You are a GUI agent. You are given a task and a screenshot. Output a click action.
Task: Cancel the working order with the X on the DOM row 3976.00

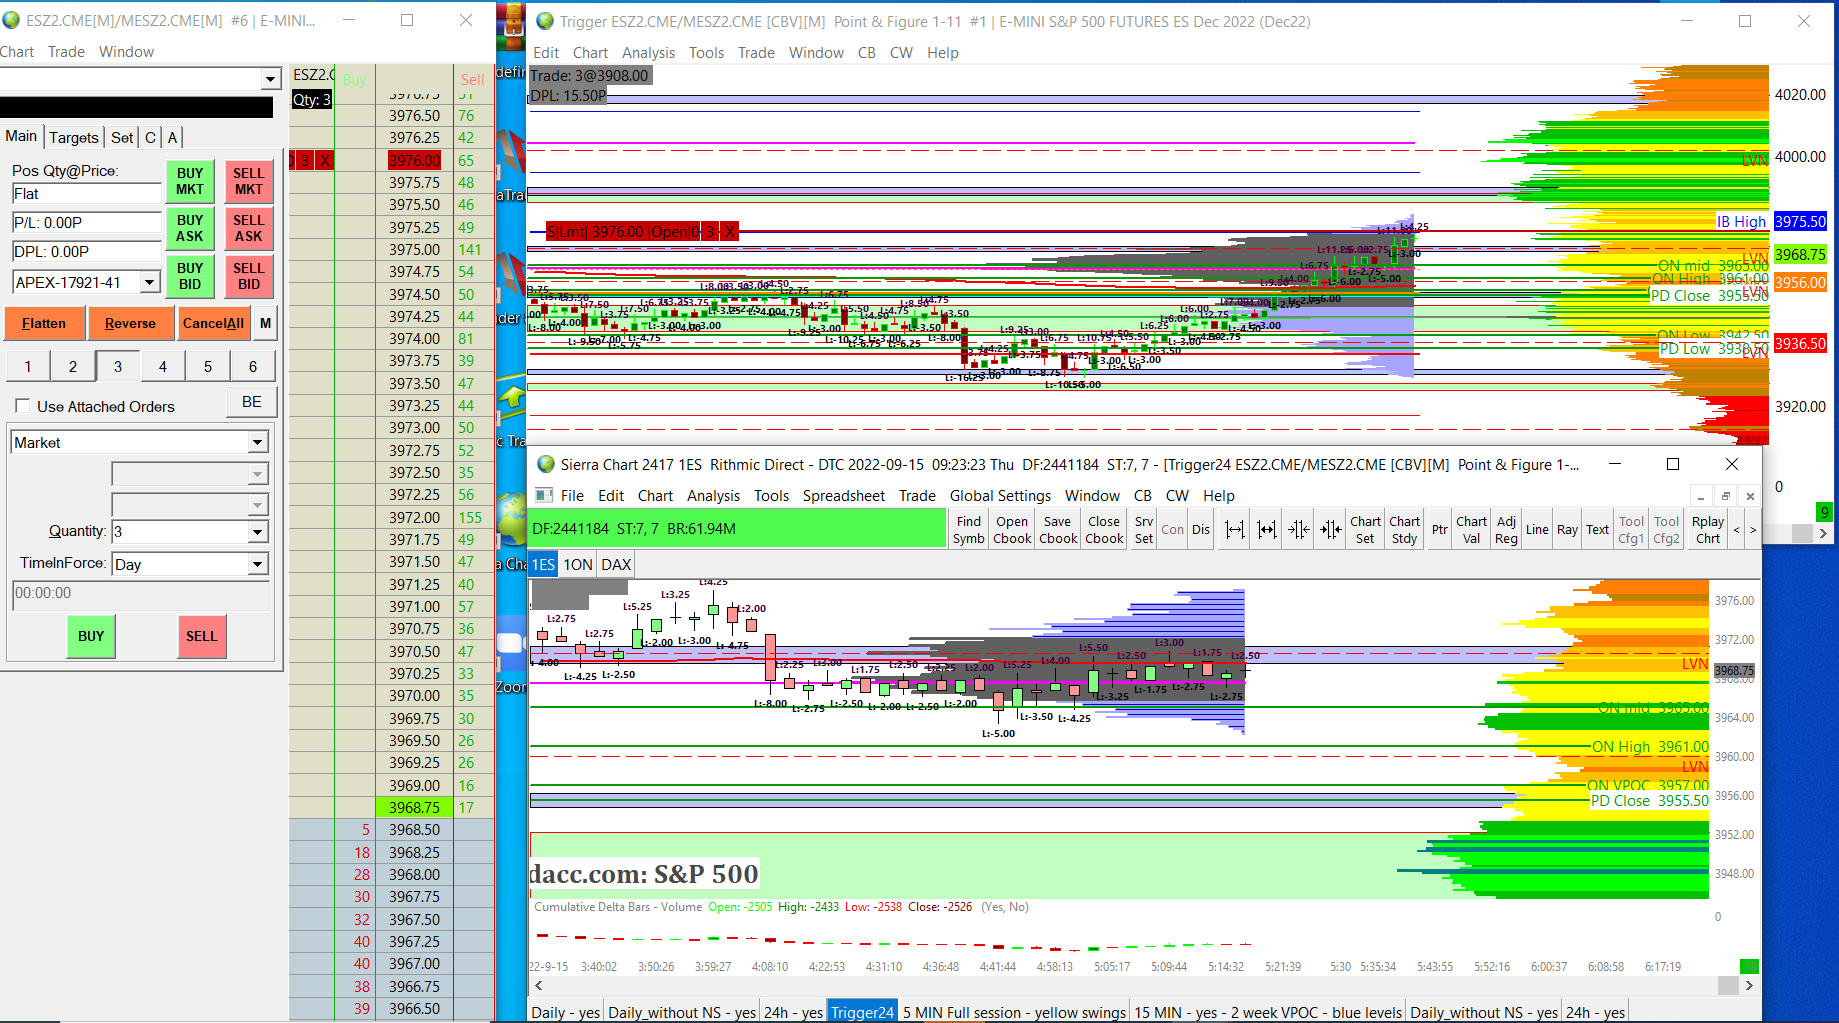[x=325, y=160]
